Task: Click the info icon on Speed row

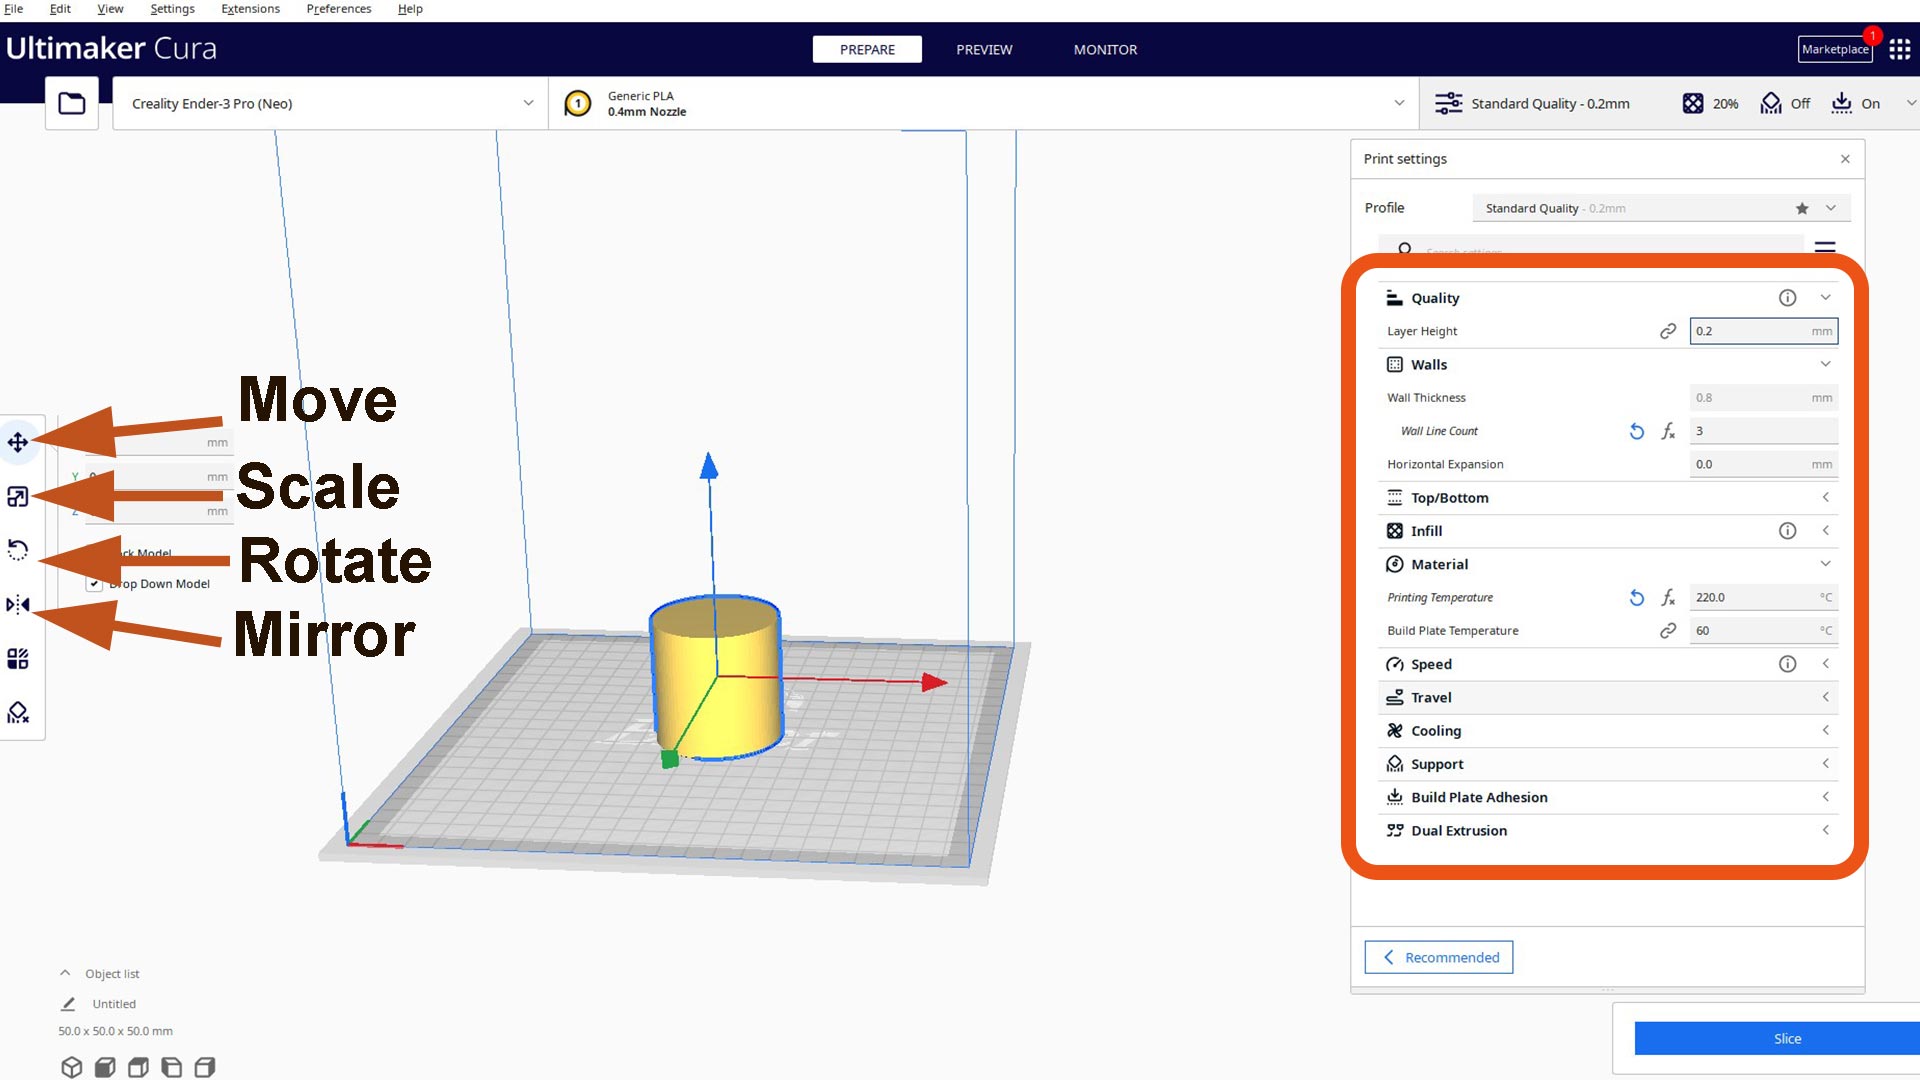Action: pyautogui.click(x=1788, y=664)
